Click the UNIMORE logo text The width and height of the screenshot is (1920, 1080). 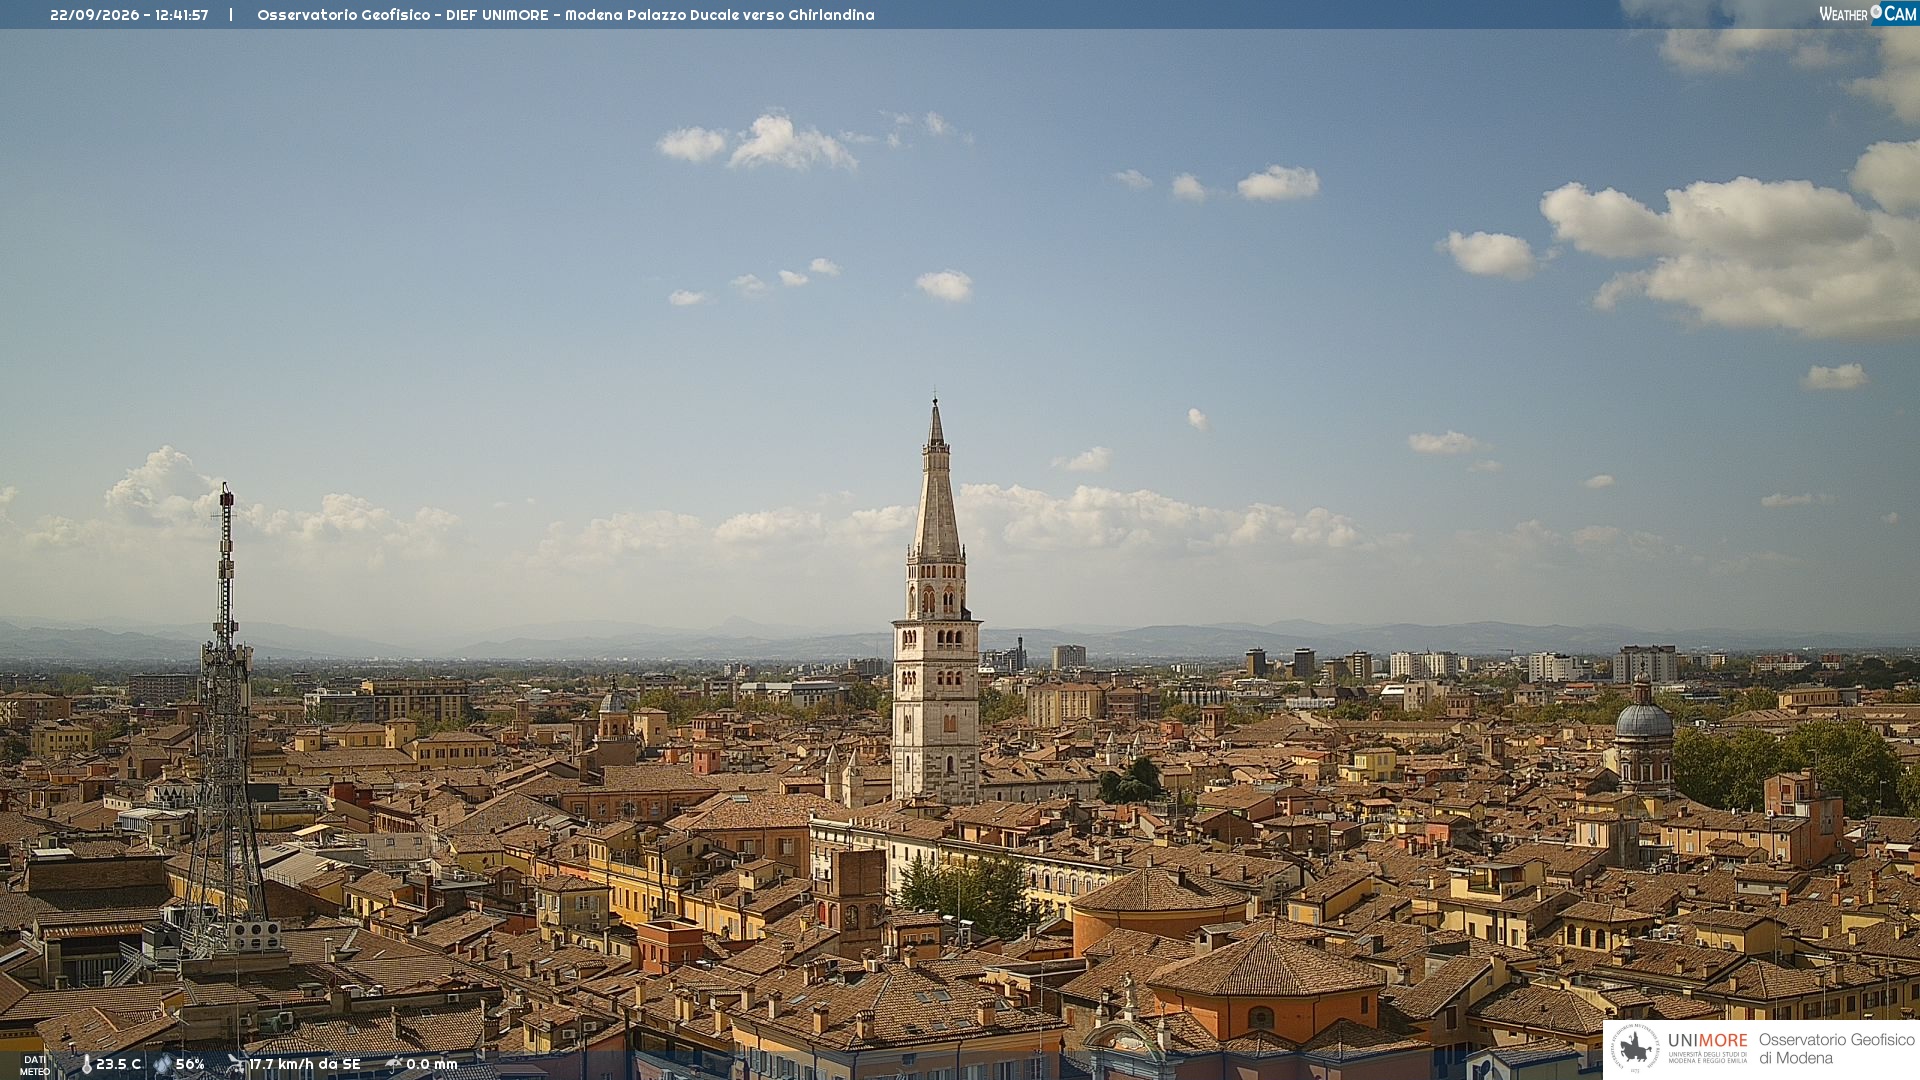click(1707, 1040)
